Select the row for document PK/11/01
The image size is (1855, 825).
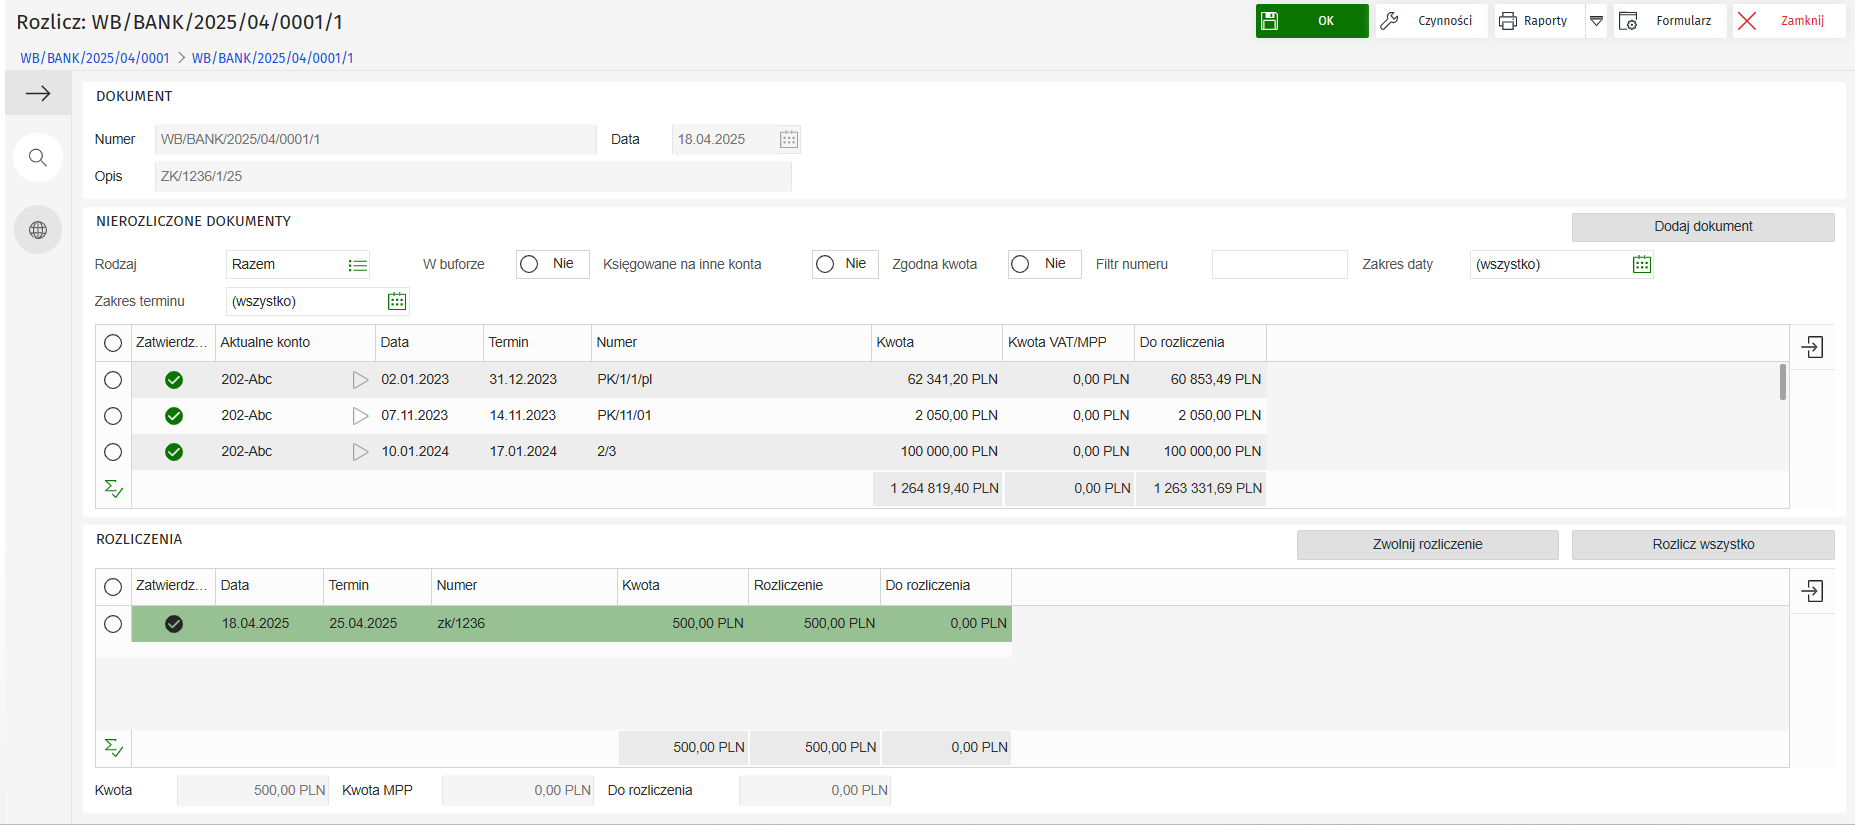point(113,416)
